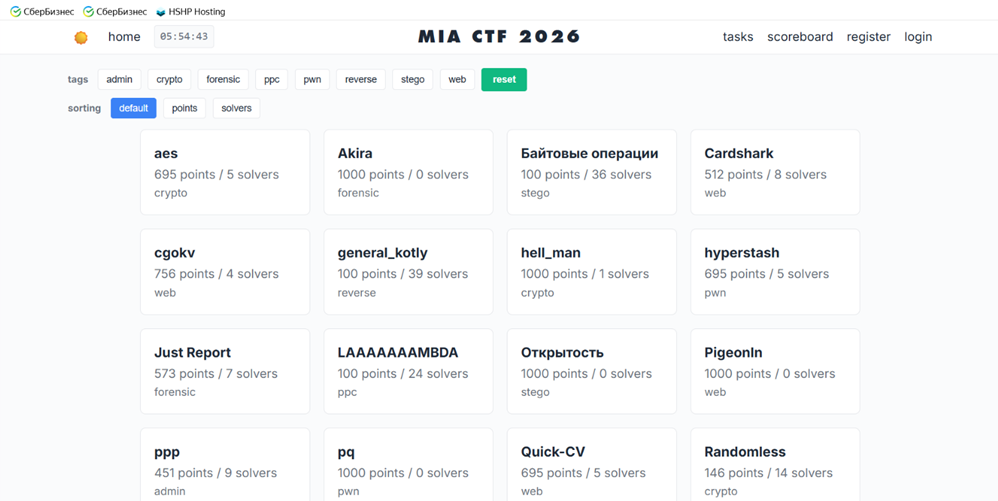This screenshot has height=501, width=998.
Task: Open the Akira task card
Action: (409, 173)
